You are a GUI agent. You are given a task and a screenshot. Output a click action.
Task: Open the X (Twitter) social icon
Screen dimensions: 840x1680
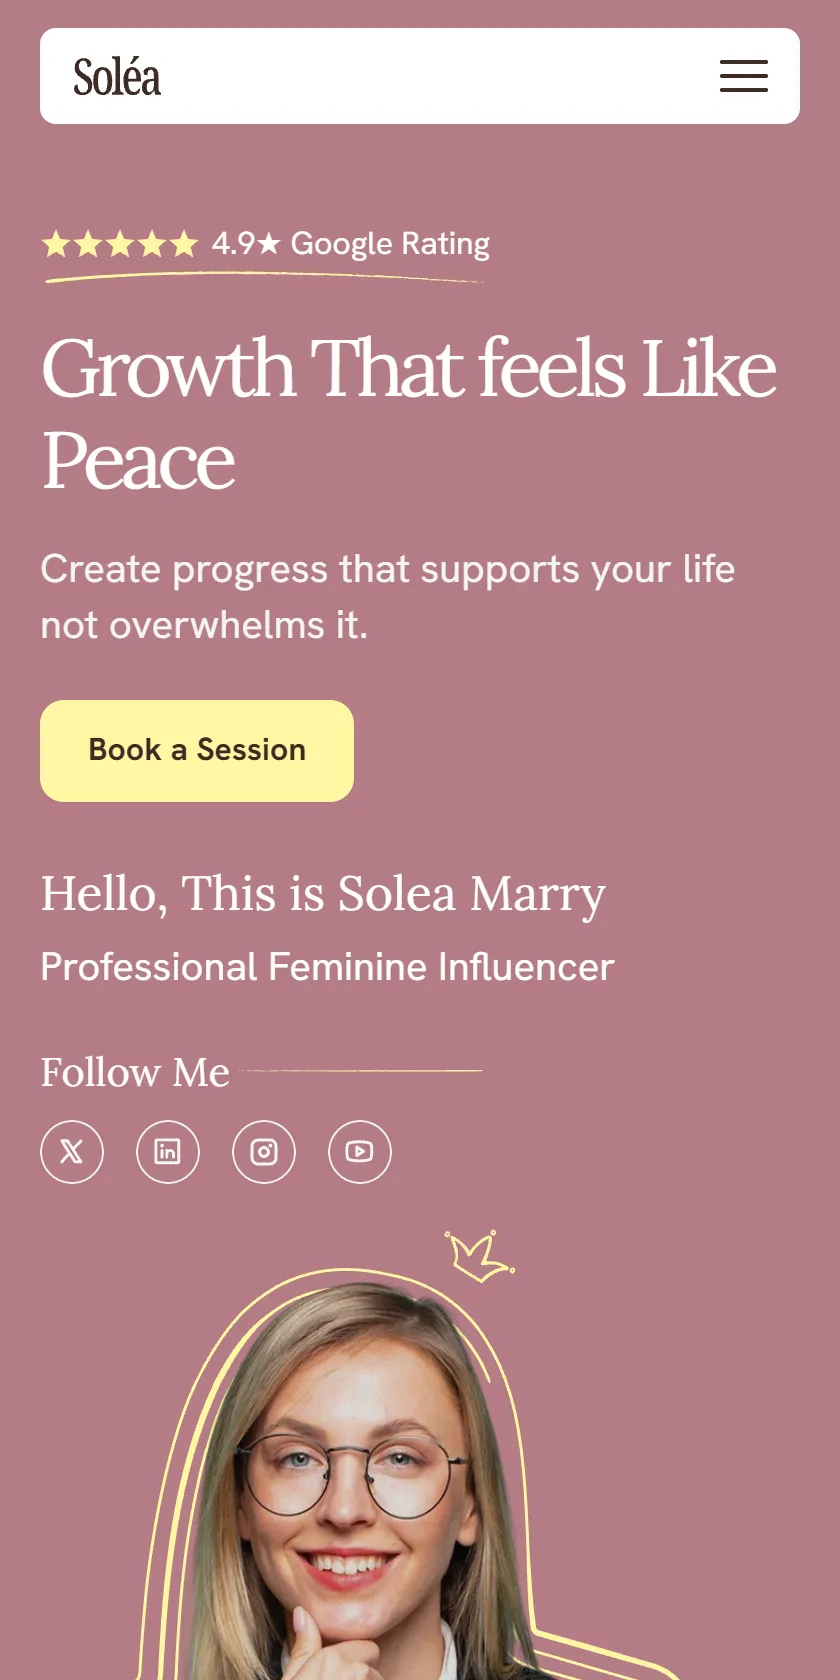[72, 1152]
